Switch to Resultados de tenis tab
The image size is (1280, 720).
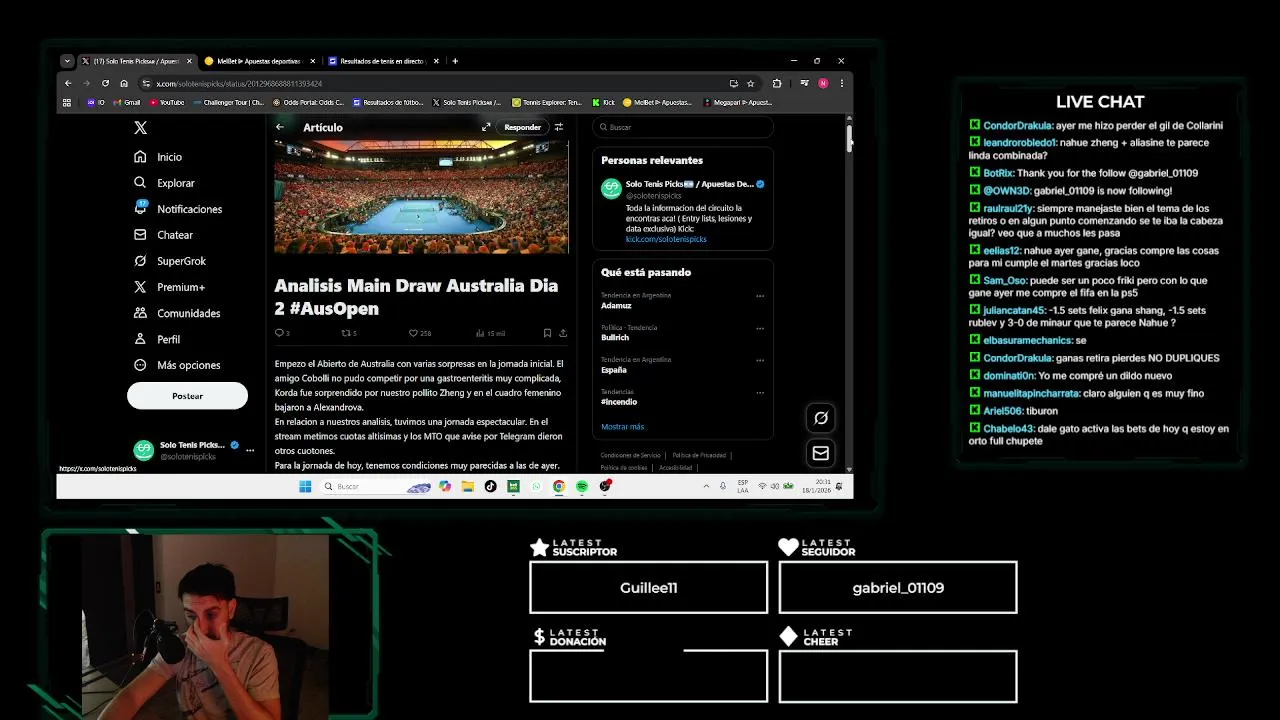382,61
